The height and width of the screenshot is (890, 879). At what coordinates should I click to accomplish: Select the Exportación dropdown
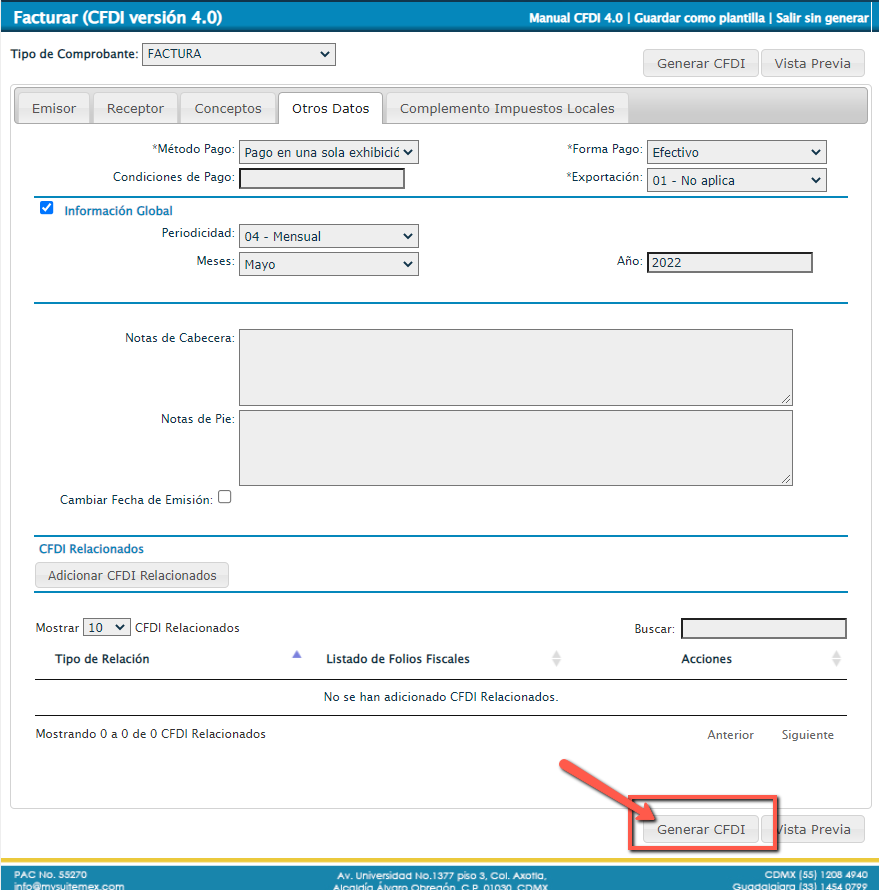(736, 181)
